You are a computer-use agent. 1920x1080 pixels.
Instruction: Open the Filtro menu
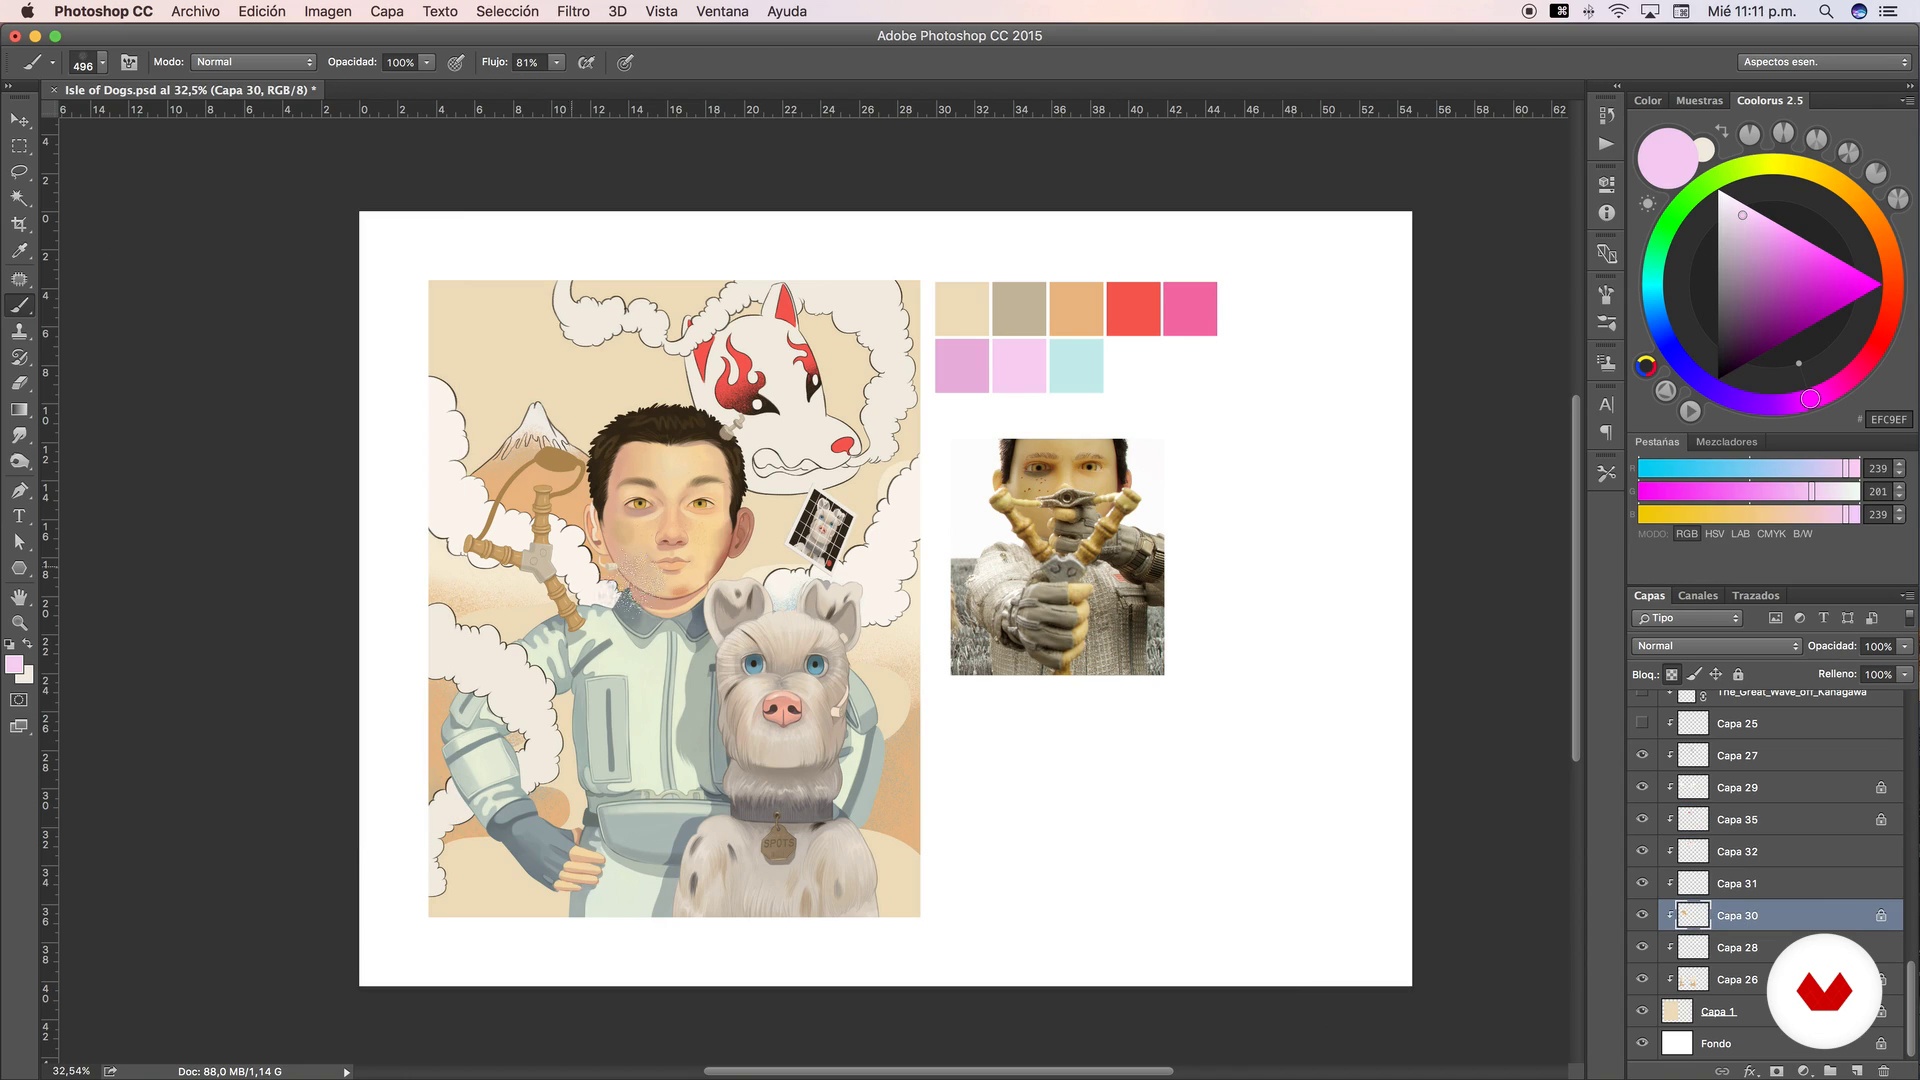[573, 11]
